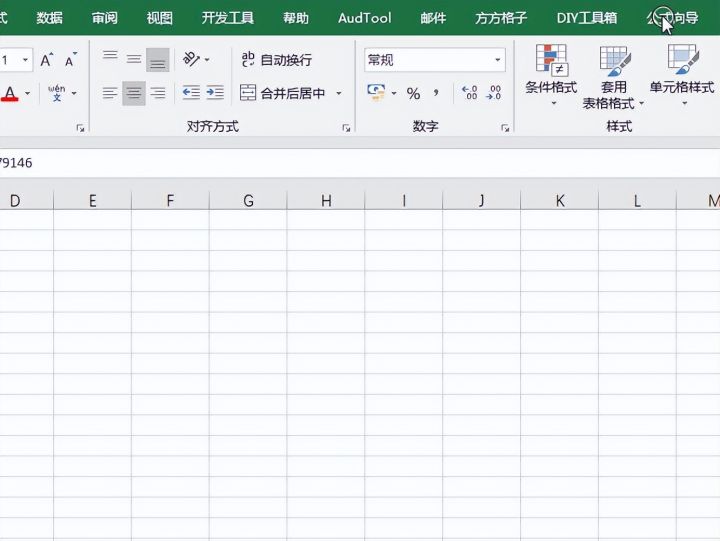The height and width of the screenshot is (541, 720).
Task: Open 邮件 ribbon tab
Action: click(433, 18)
